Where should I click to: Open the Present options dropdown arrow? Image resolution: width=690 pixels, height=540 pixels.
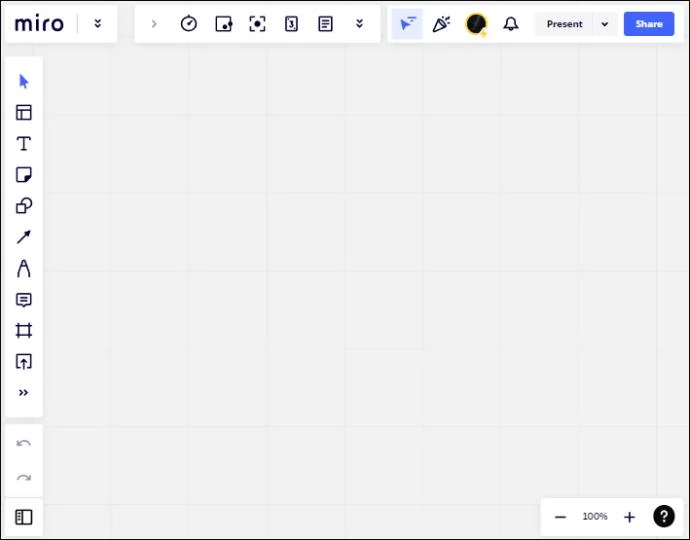pyautogui.click(x=604, y=24)
